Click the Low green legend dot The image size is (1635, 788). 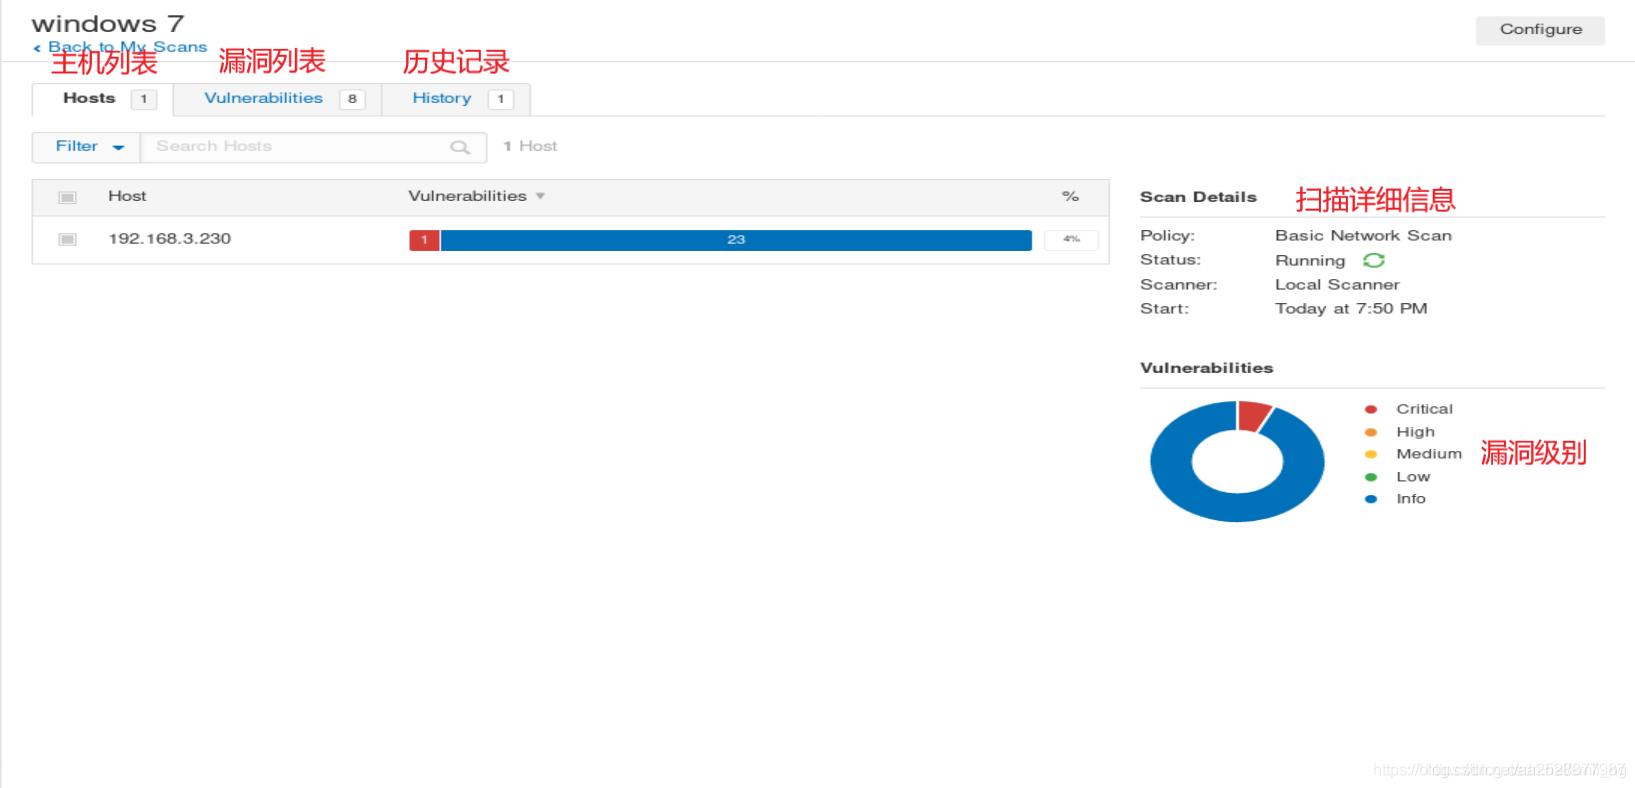[1371, 477]
